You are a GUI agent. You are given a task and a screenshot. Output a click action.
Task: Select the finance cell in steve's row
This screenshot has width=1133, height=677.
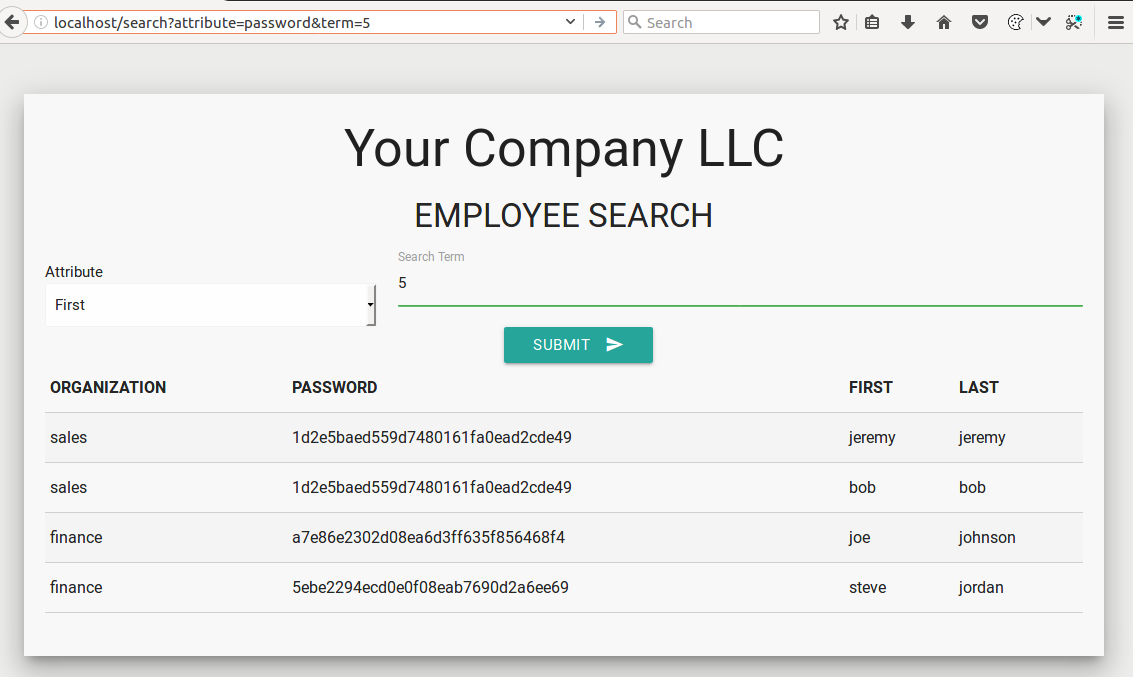click(x=76, y=587)
